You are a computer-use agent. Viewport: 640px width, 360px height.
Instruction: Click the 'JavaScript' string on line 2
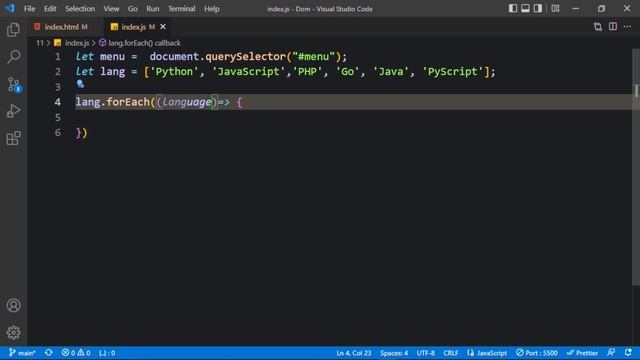pyautogui.click(x=248, y=72)
